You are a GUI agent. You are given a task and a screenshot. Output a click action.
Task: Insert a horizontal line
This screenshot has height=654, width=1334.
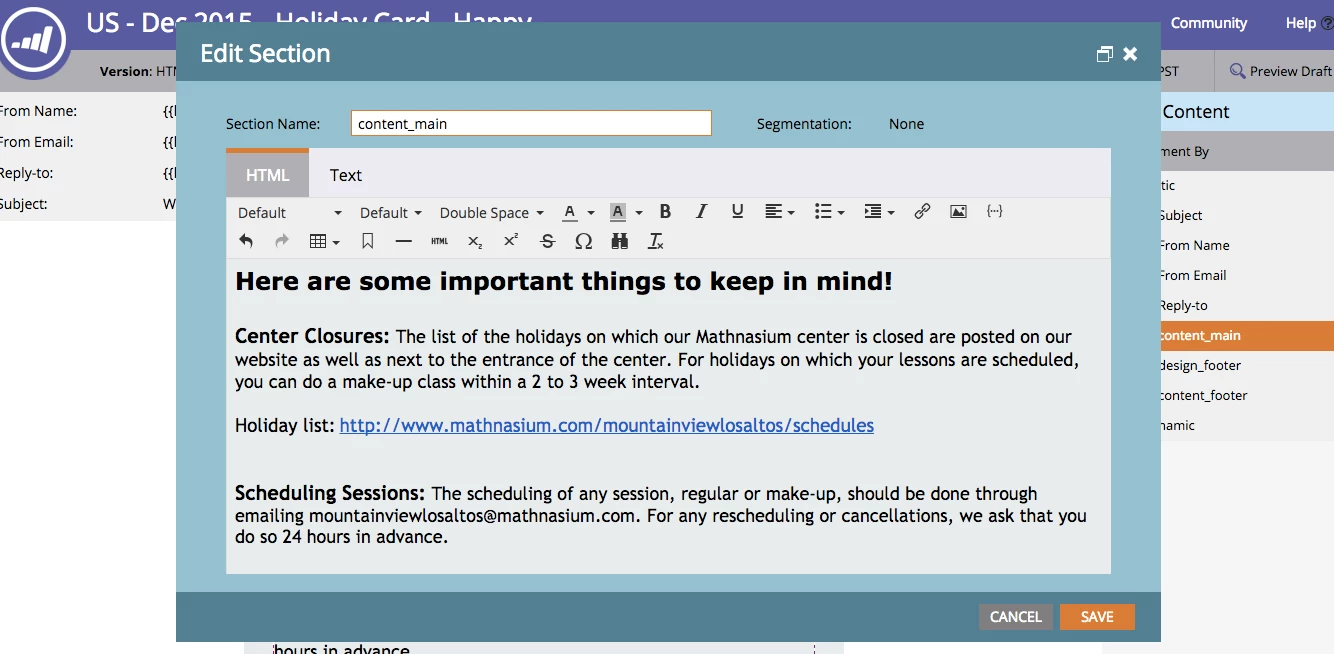tap(403, 241)
